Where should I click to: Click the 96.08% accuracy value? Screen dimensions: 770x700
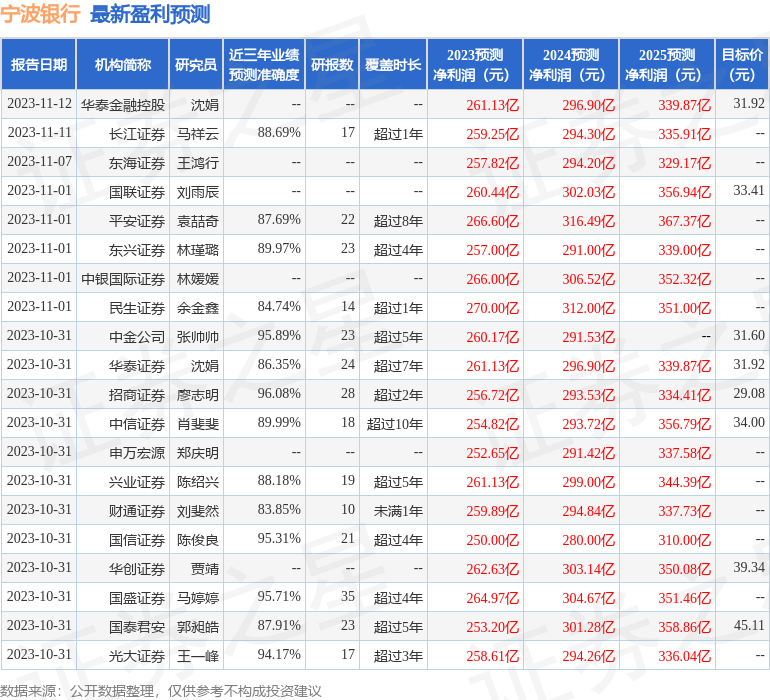tap(279, 393)
